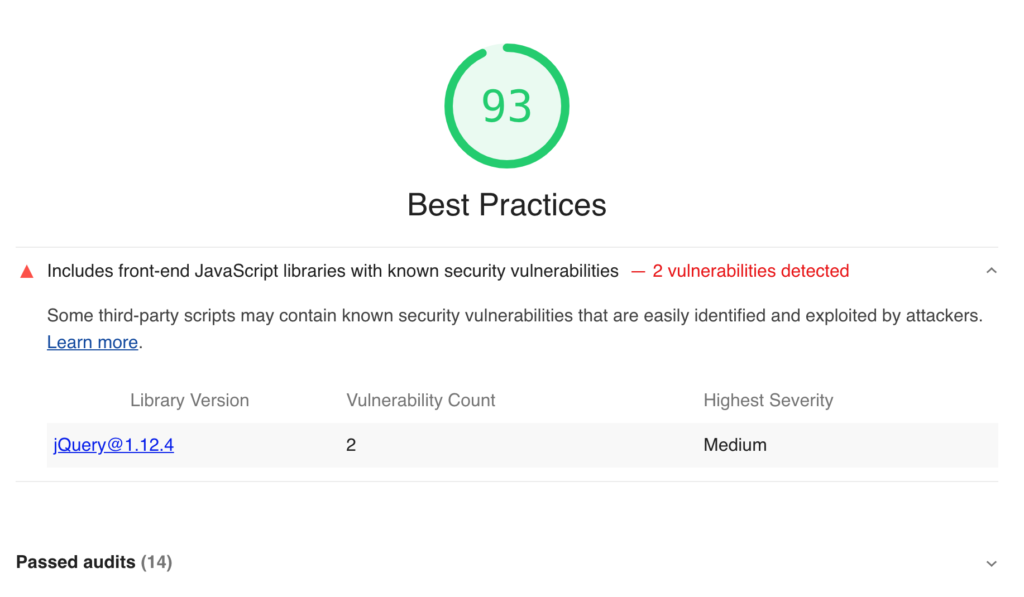Click the vulnerability count value 2

(351, 445)
